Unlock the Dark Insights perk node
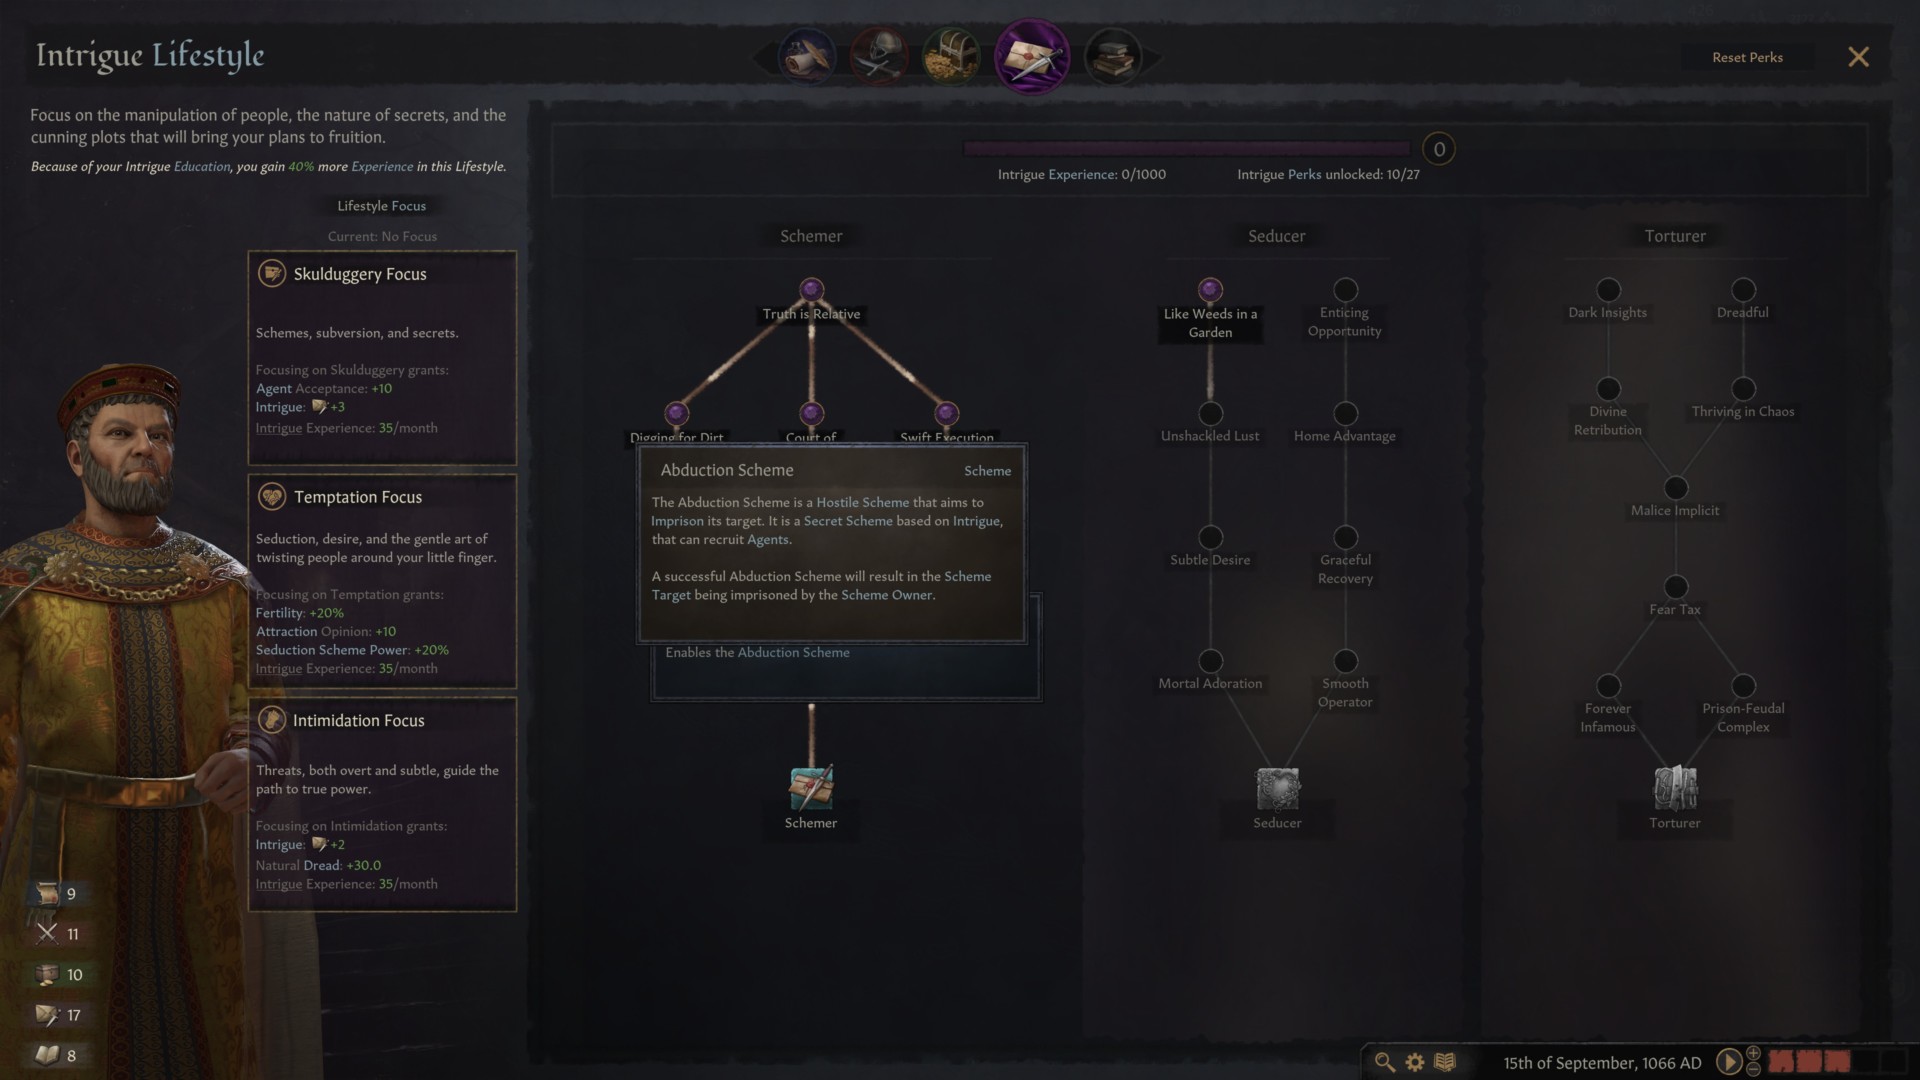Viewport: 1920px width, 1080px height. [x=1608, y=290]
